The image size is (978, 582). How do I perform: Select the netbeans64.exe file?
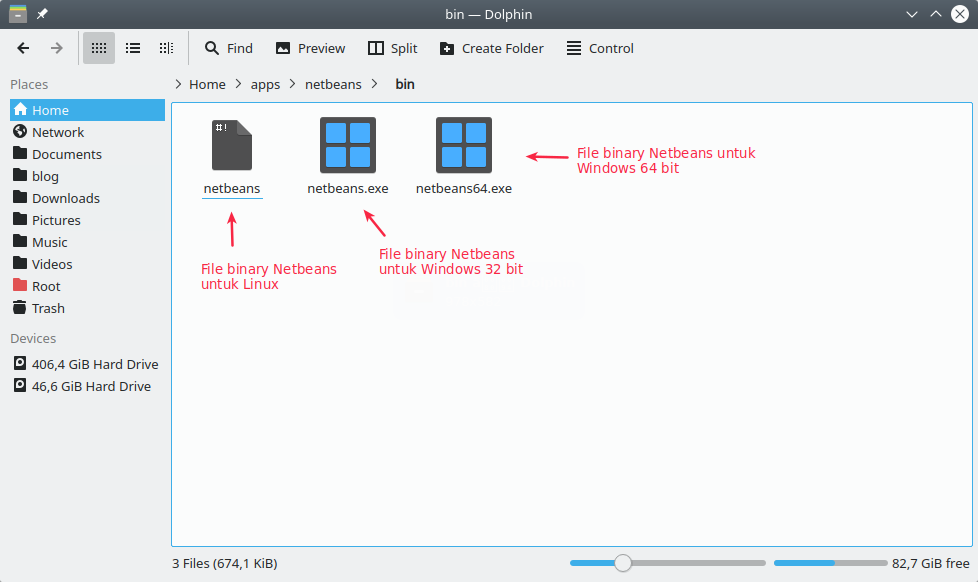(462, 145)
